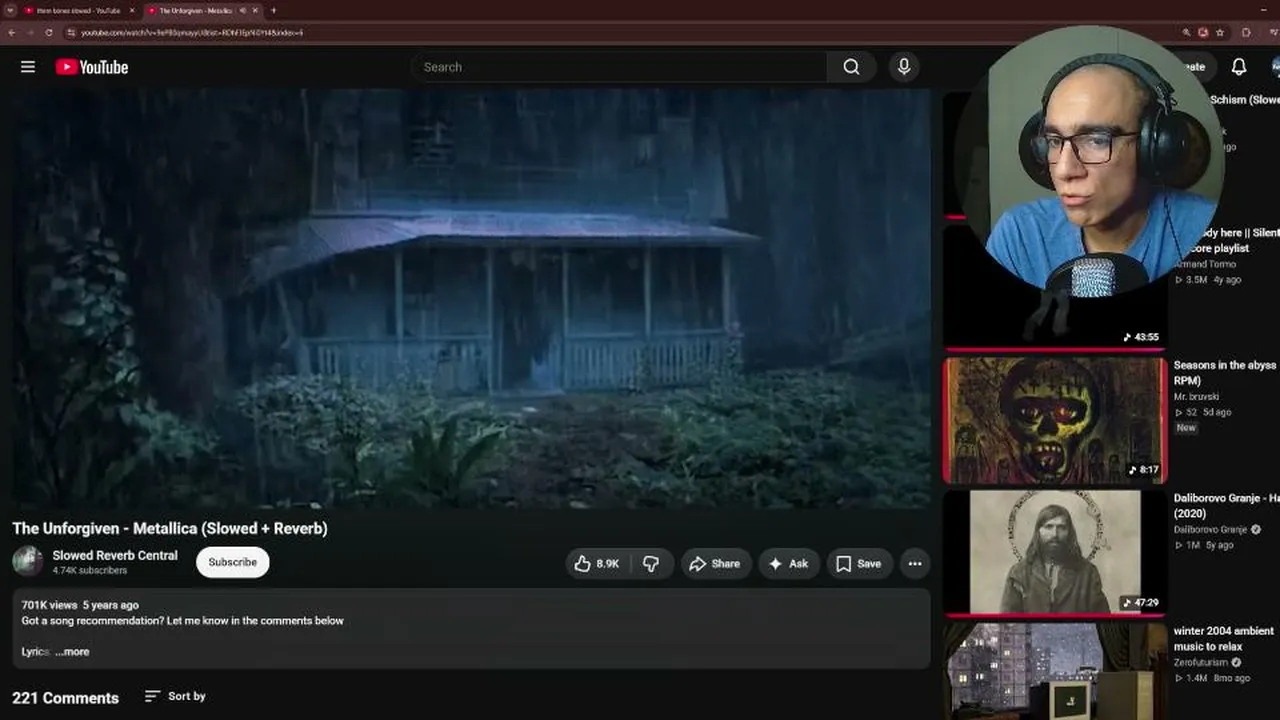Mute The Unforgiven tab audio icon
This screenshot has width=1280, height=720.
242,10
